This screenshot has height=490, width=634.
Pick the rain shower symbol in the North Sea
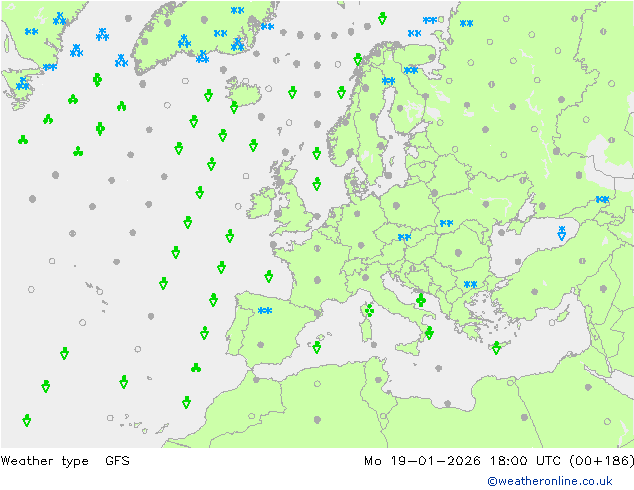click(x=317, y=184)
